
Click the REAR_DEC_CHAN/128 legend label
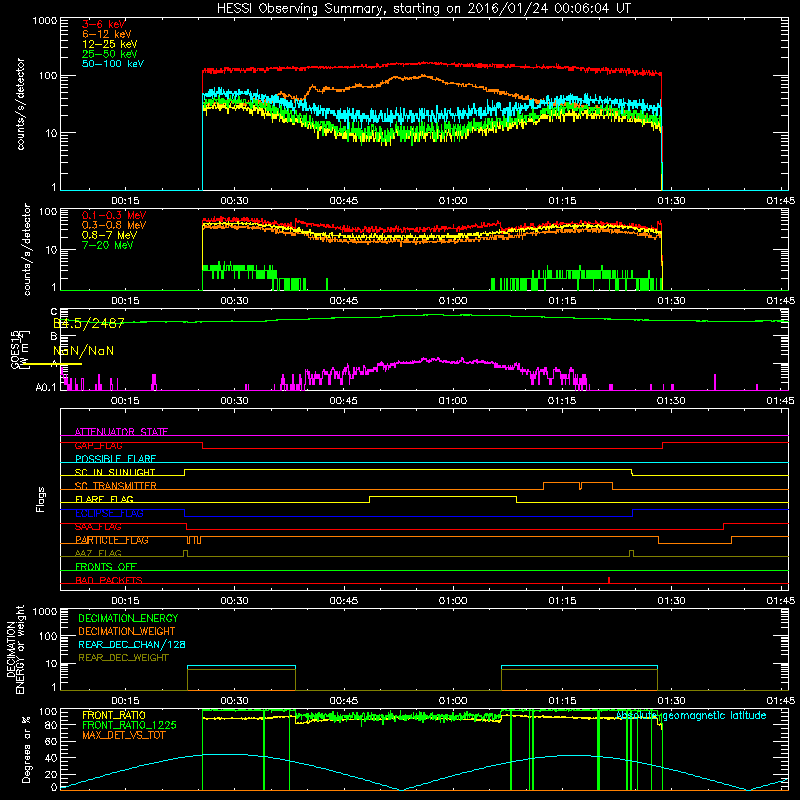tap(132, 644)
